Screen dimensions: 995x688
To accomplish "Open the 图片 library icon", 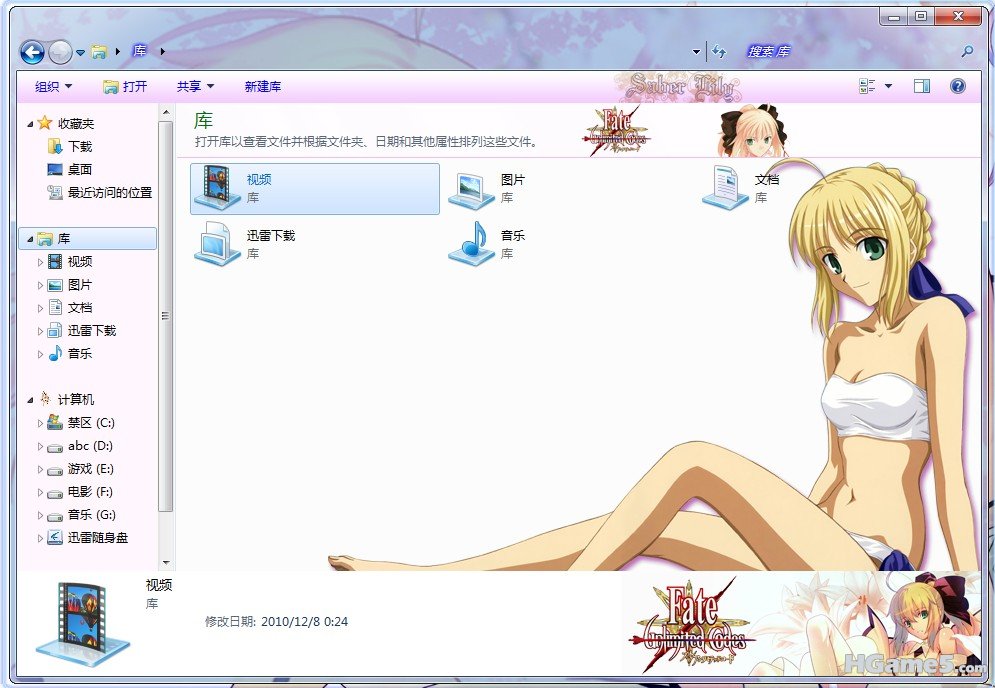I will tap(471, 188).
